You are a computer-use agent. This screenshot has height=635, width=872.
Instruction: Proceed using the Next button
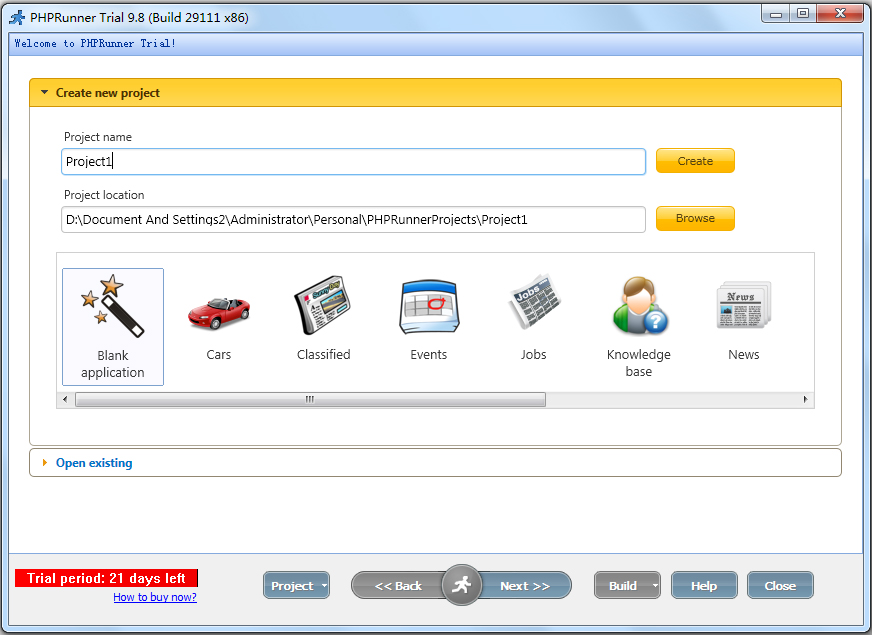527,585
